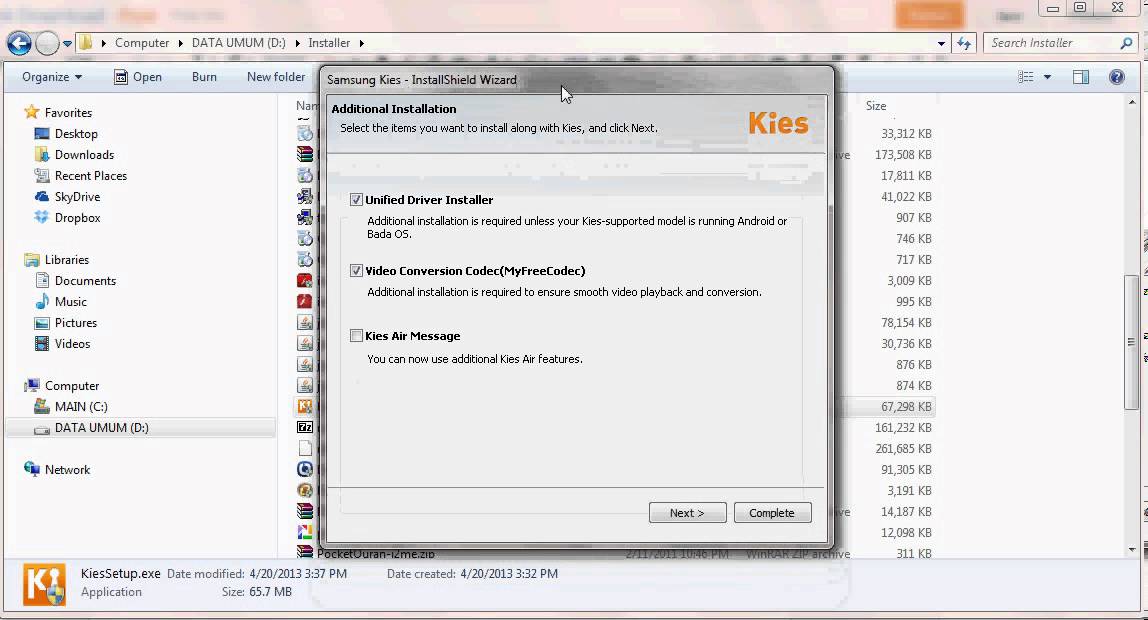Click Burn in the Explorer toolbar
1148x620 pixels.
pos(204,77)
